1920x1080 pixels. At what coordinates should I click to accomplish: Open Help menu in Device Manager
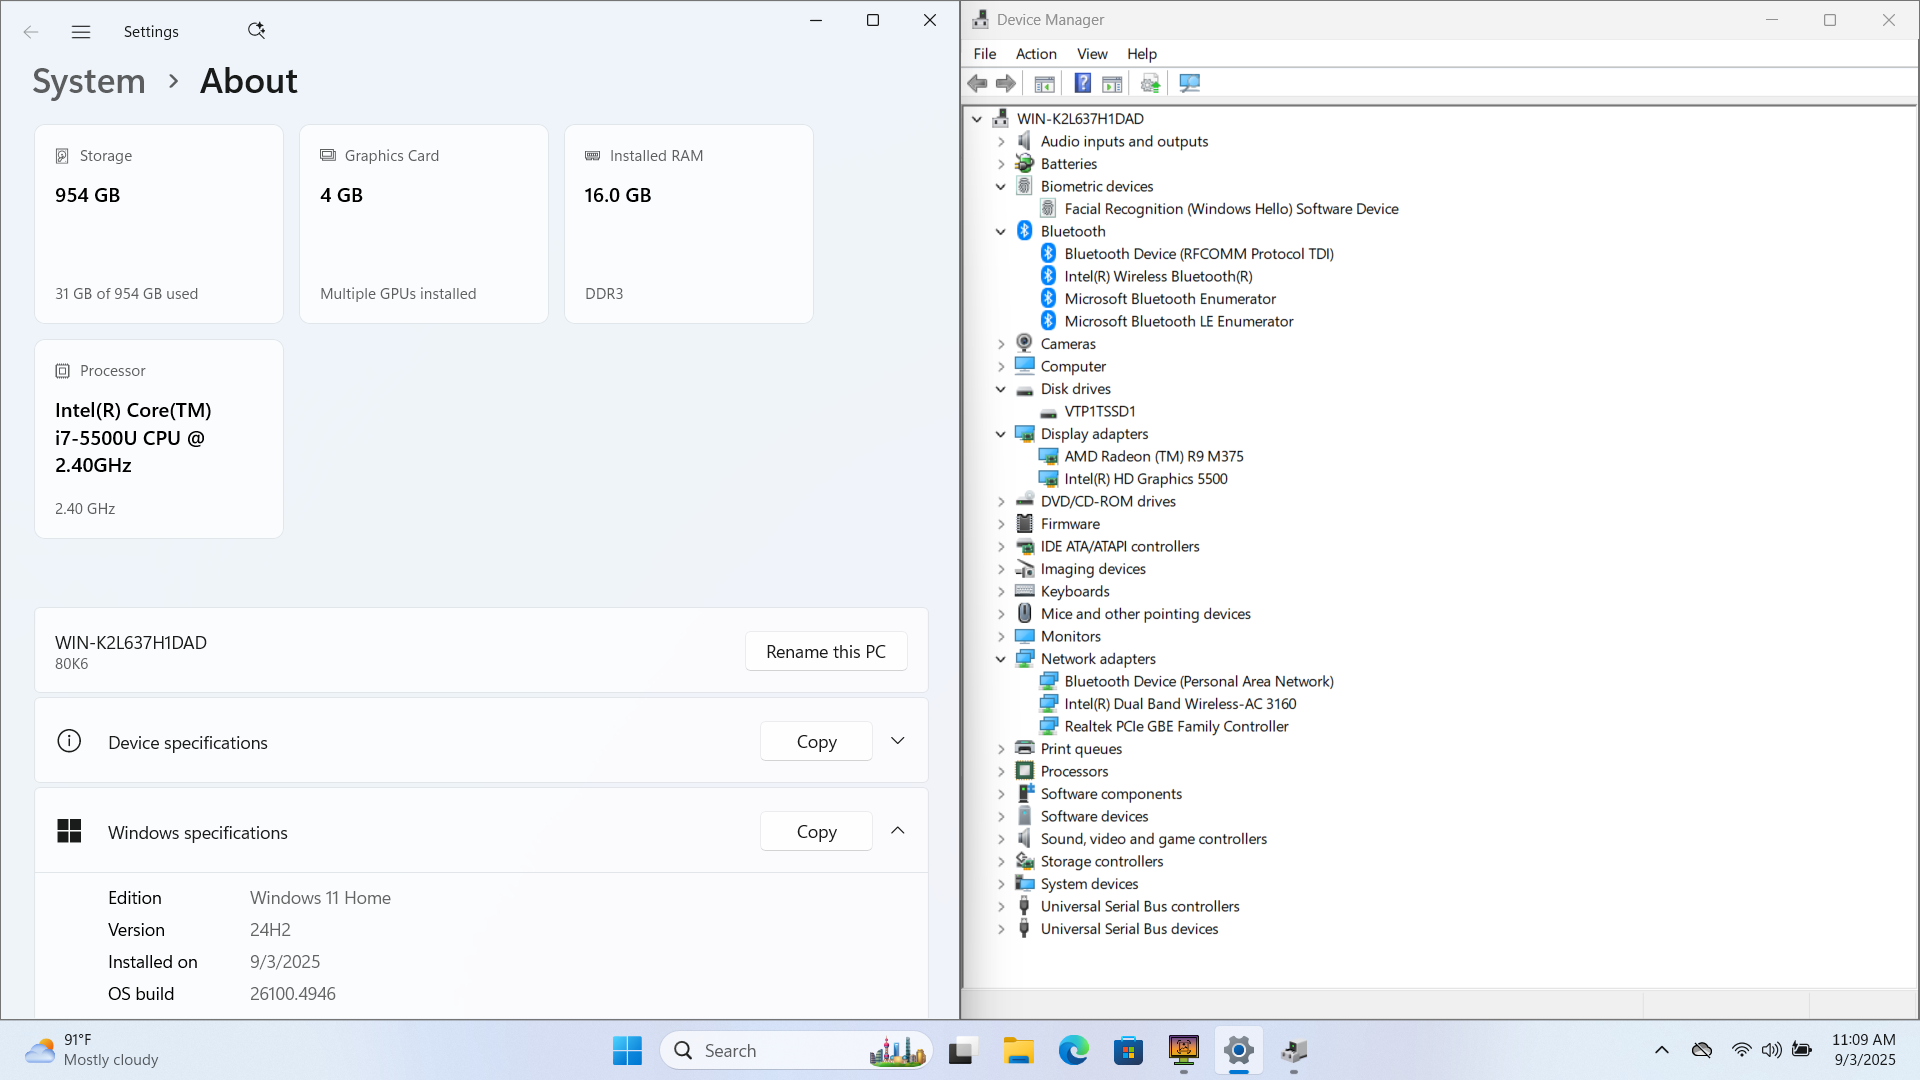1142,54
